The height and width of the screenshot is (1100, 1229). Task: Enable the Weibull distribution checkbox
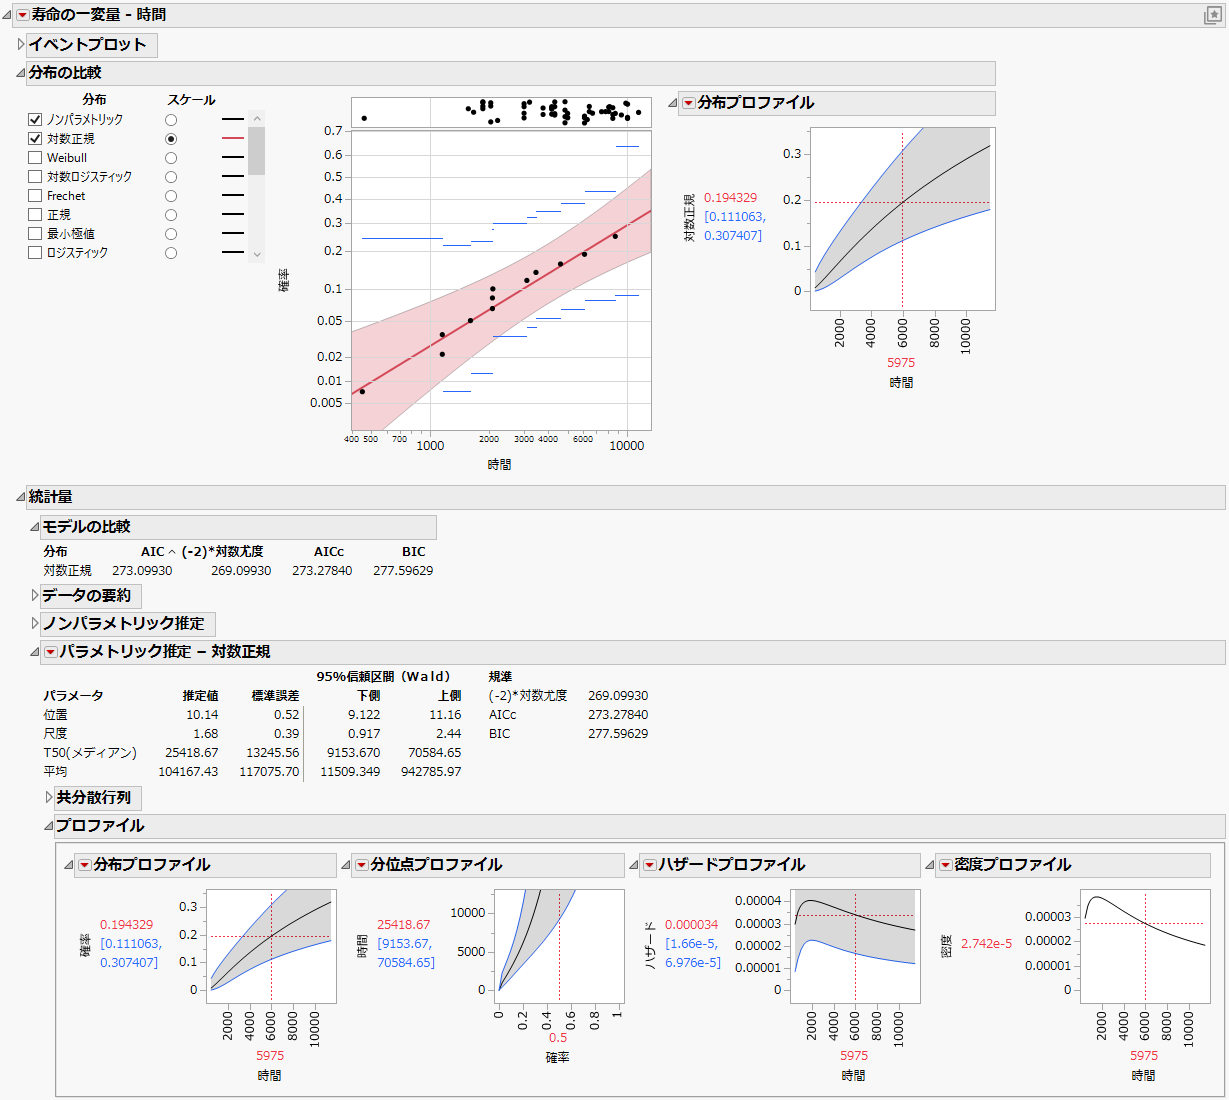coord(33,157)
